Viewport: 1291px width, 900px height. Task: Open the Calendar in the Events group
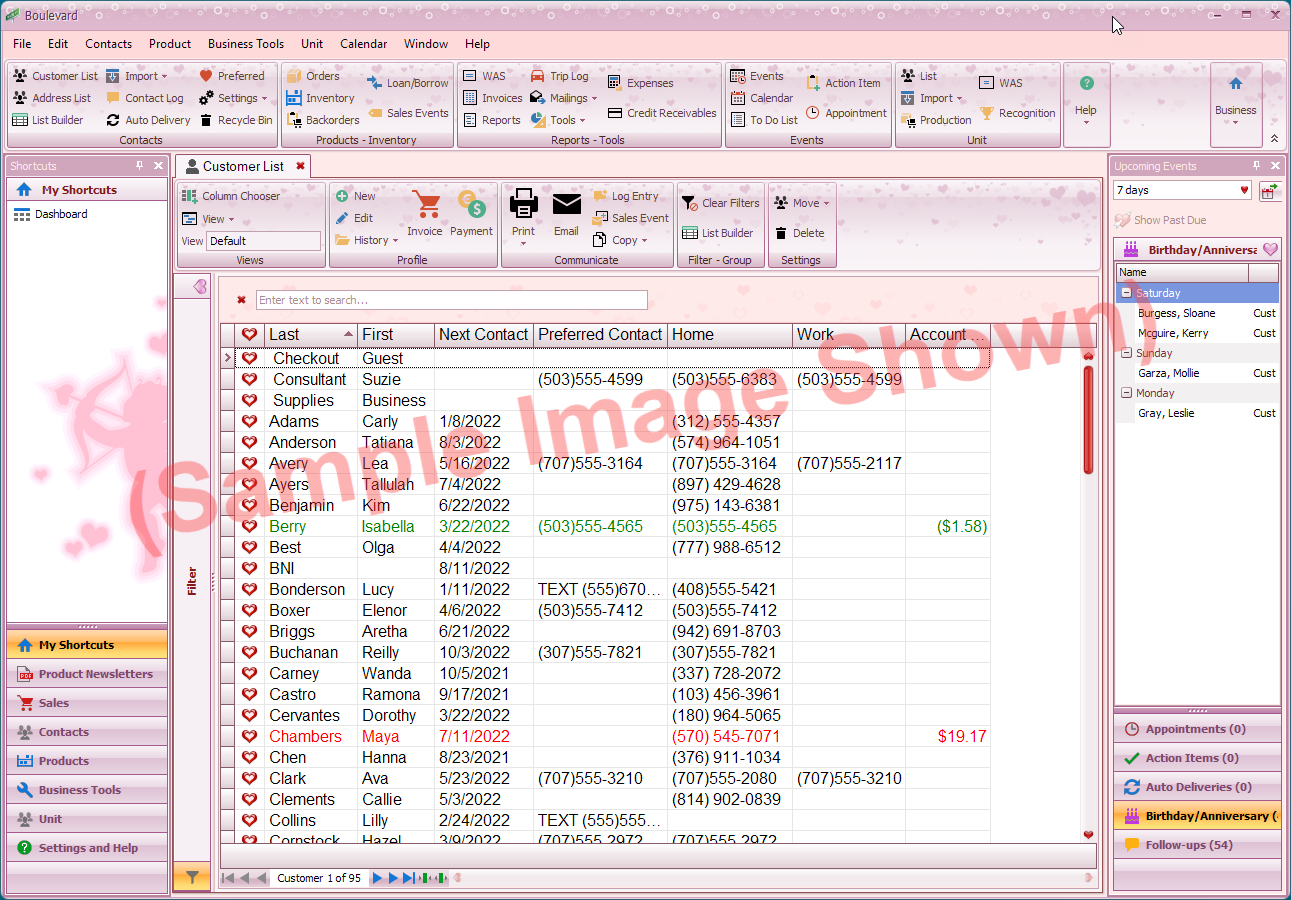click(765, 97)
